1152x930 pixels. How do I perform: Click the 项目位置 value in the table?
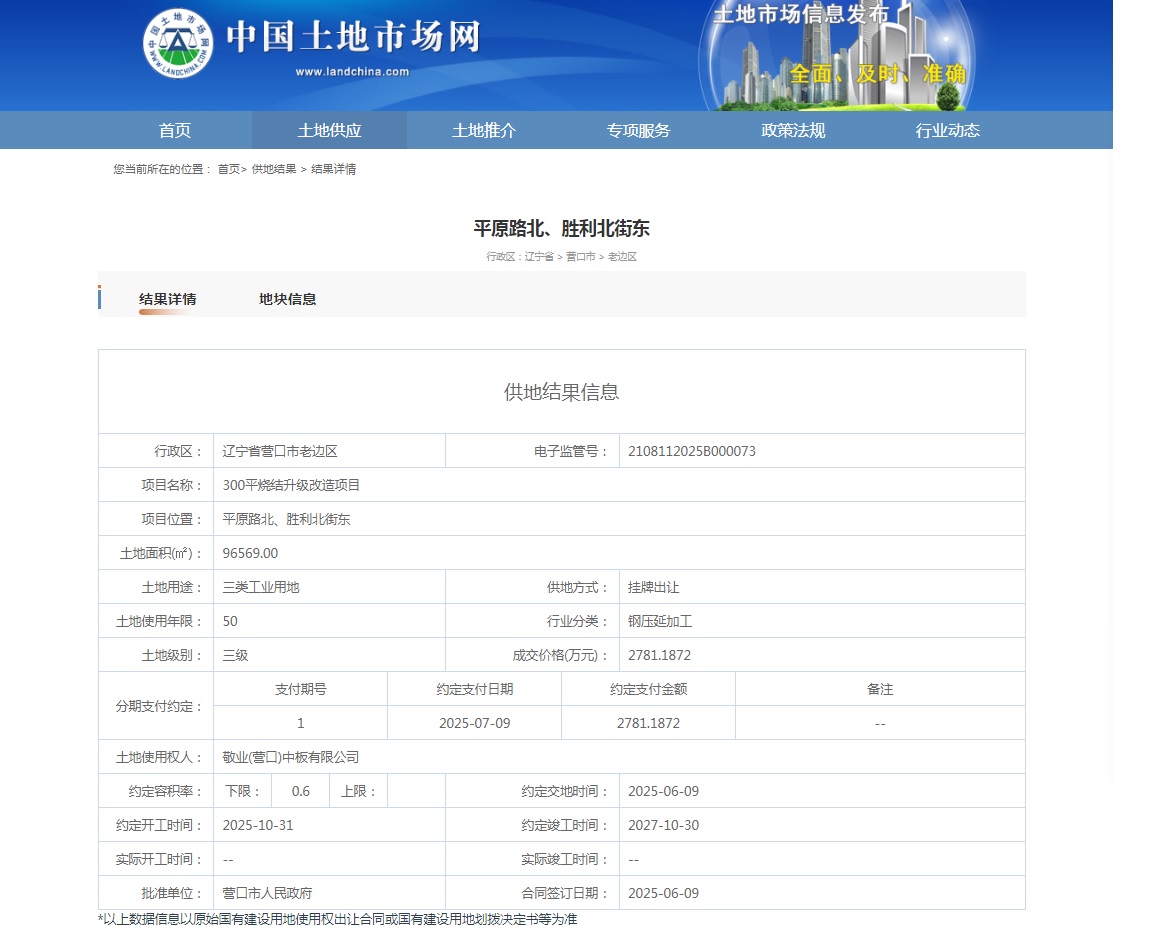286,519
